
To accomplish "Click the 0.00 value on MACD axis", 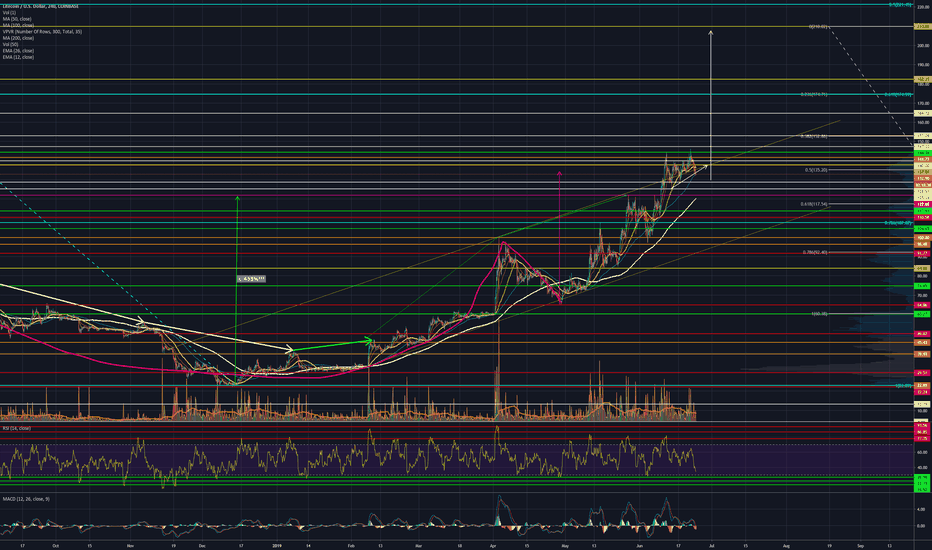I will [x=921, y=526].
